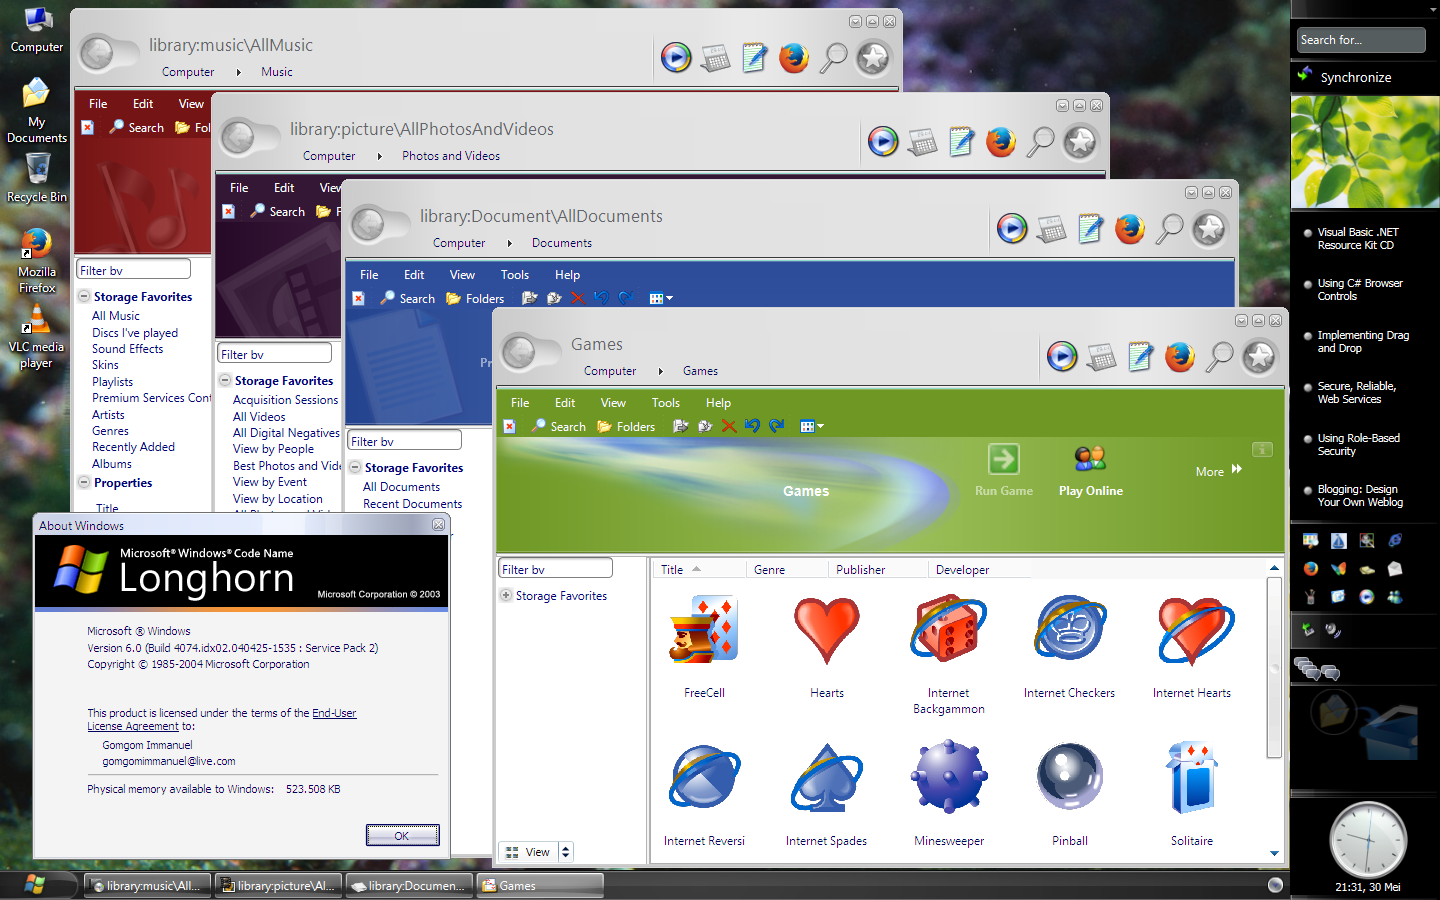
Task: Click Media Player icon in AllMusic window header
Action: [x=676, y=58]
